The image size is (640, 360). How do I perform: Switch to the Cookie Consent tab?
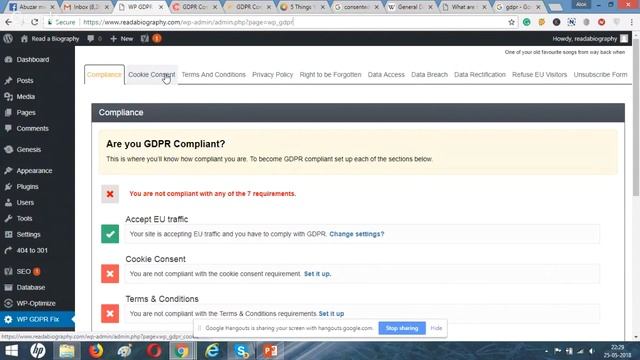coord(152,75)
